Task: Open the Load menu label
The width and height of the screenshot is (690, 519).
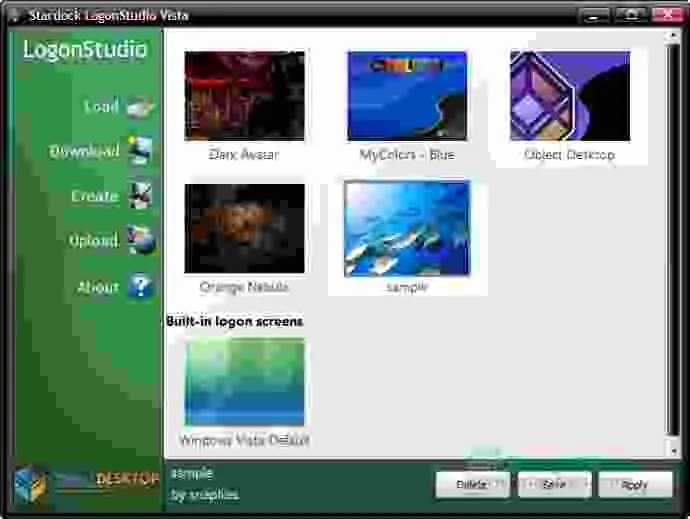Action: 101,107
